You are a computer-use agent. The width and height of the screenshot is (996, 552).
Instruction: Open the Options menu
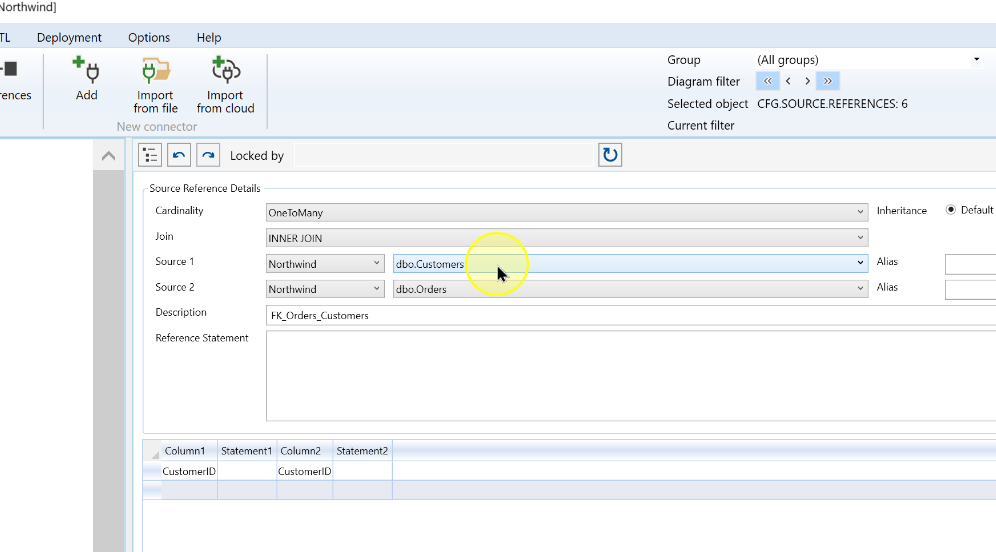(x=149, y=37)
